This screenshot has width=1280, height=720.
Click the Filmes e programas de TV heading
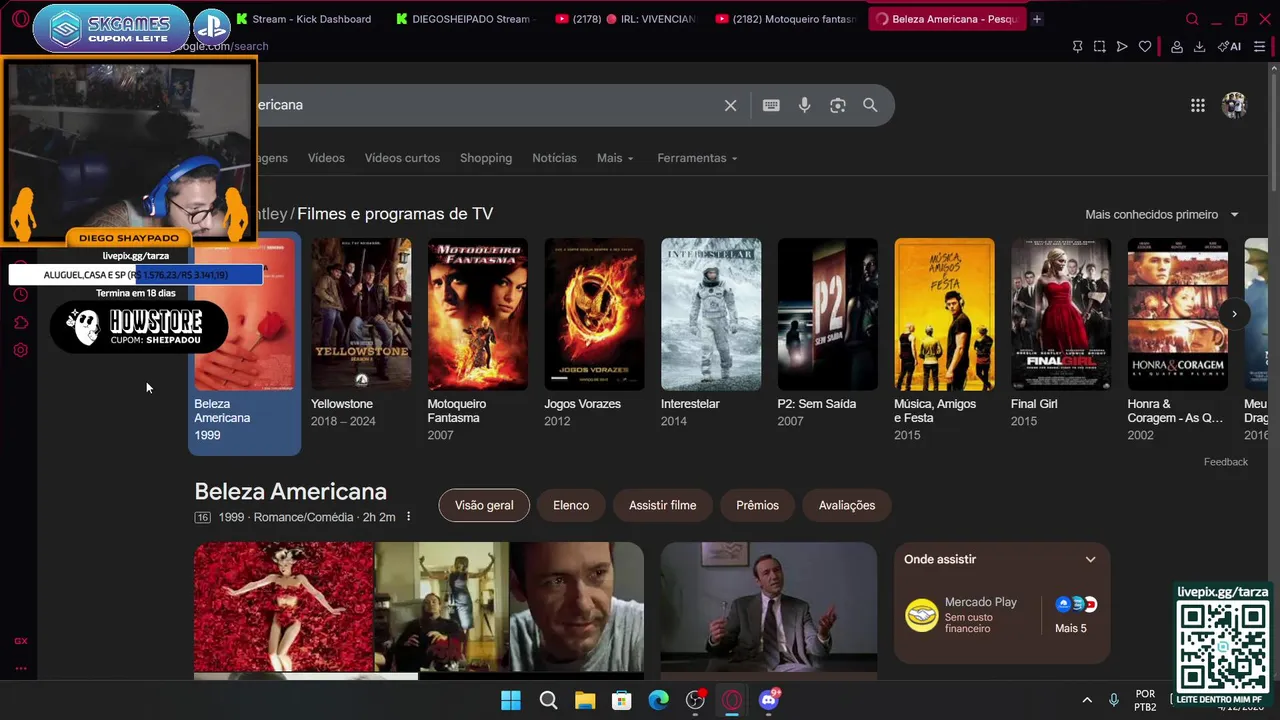pyautogui.click(x=395, y=214)
